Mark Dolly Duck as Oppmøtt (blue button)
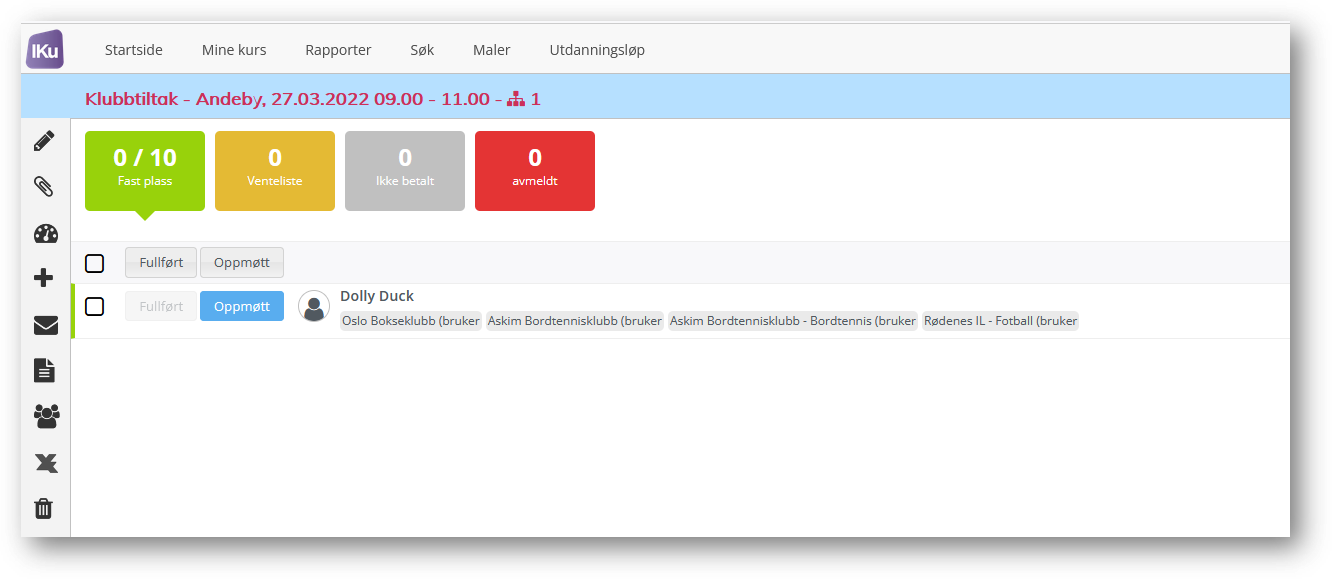Screen dimensions: 1332x579 242,306
